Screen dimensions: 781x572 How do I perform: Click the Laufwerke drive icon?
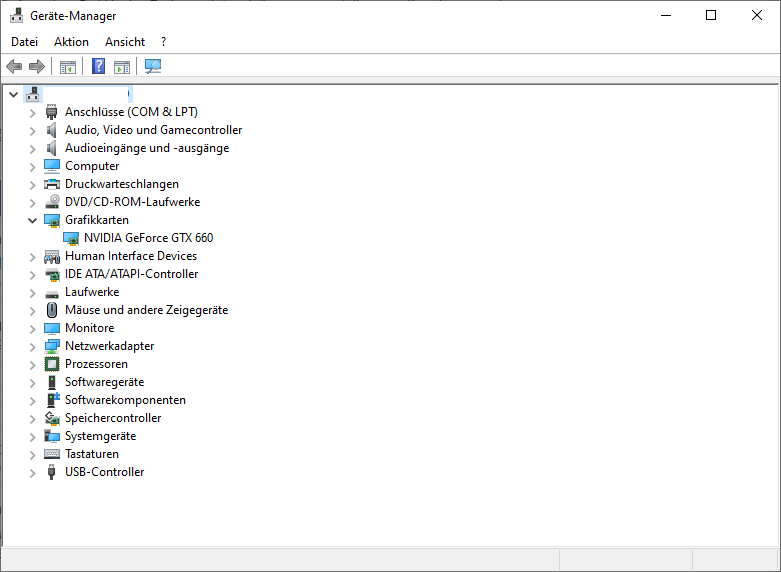pos(52,293)
